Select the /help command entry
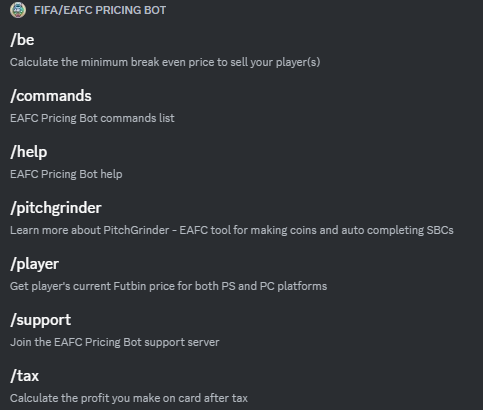Viewport: 483px width, 410px height. tap(29, 152)
